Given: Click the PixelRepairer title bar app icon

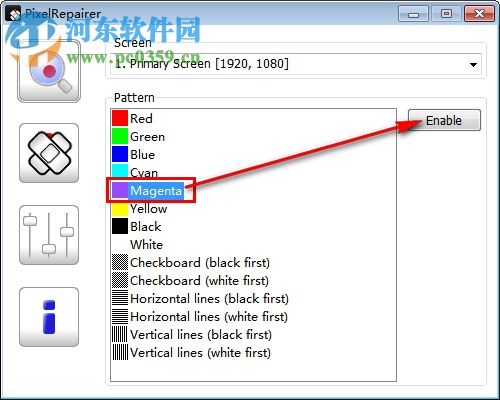Looking at the screenshot, I should [13, 14].
